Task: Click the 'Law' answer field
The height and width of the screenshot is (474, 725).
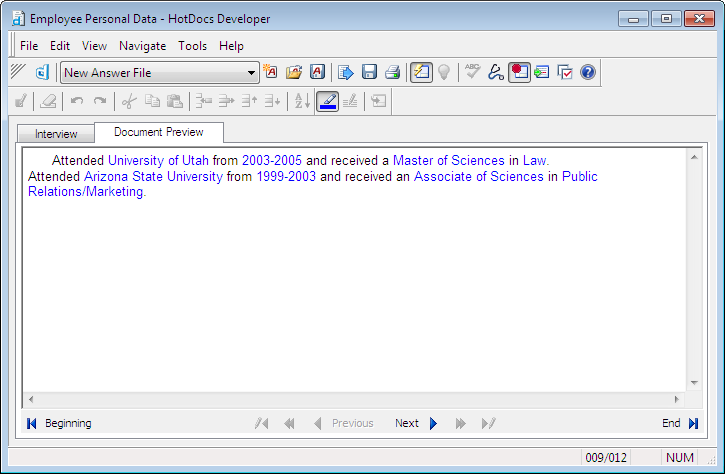Action: (x=535, y=160)
